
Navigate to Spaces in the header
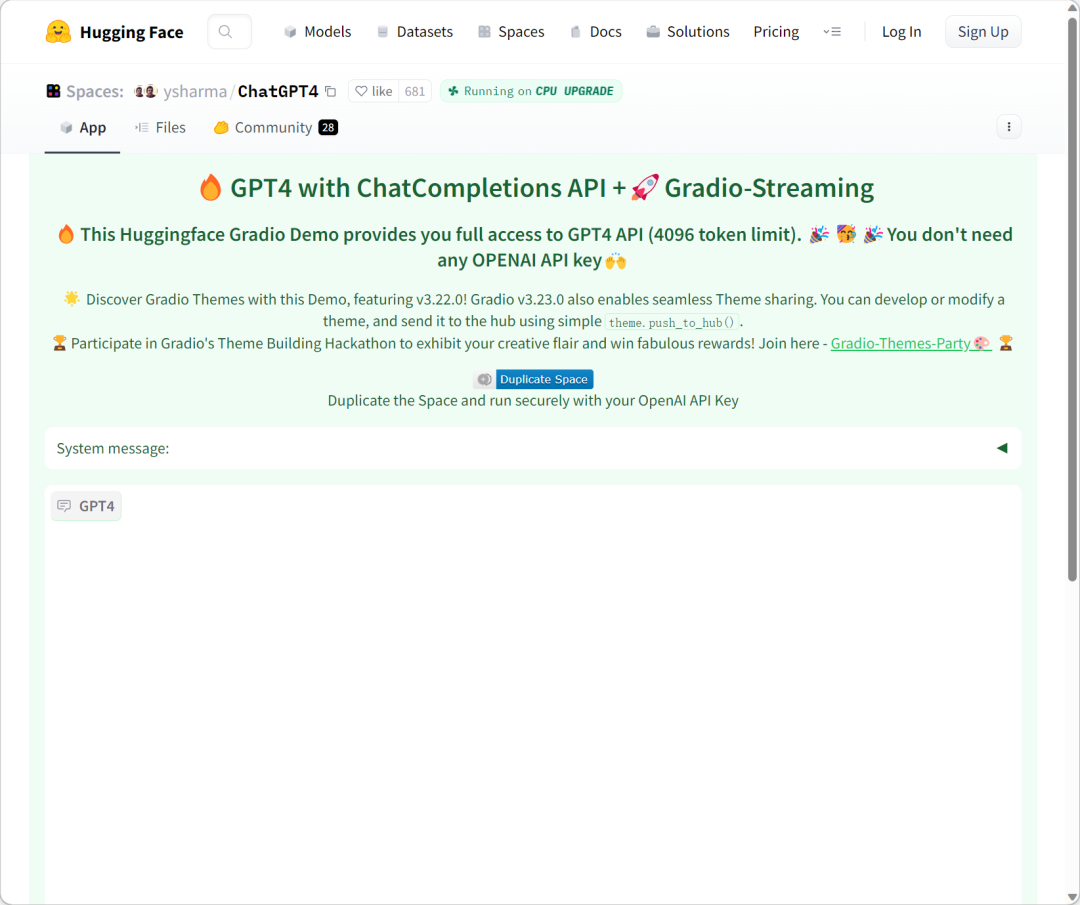511,32
